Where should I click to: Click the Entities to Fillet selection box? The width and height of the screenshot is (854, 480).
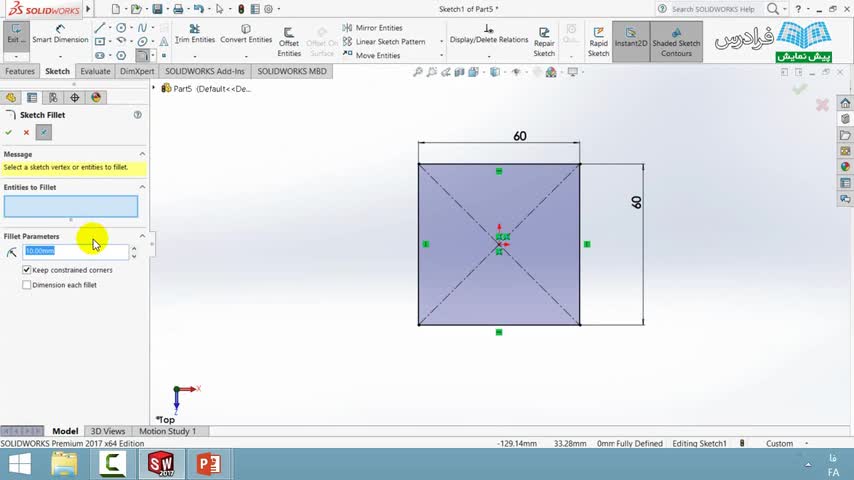click(x=71, y=206)
